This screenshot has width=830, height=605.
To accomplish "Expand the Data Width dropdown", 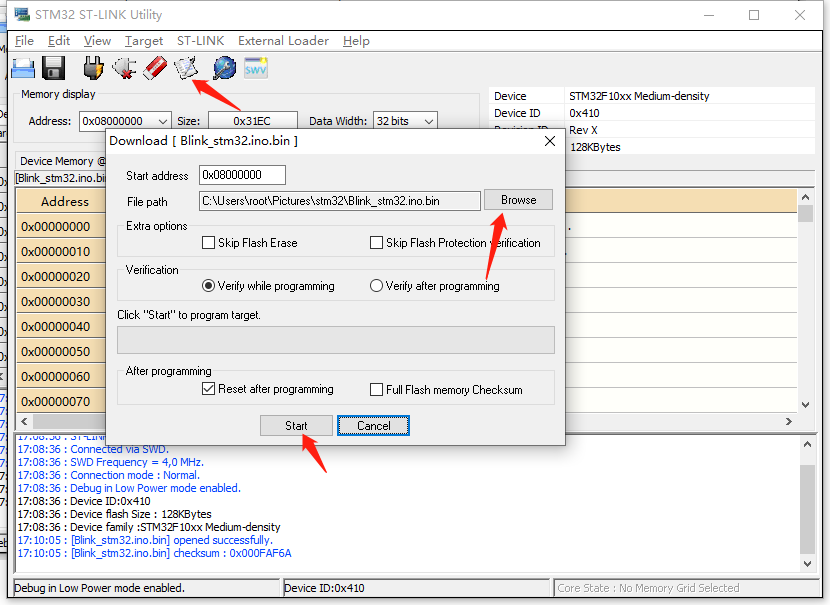I will 429,121.
